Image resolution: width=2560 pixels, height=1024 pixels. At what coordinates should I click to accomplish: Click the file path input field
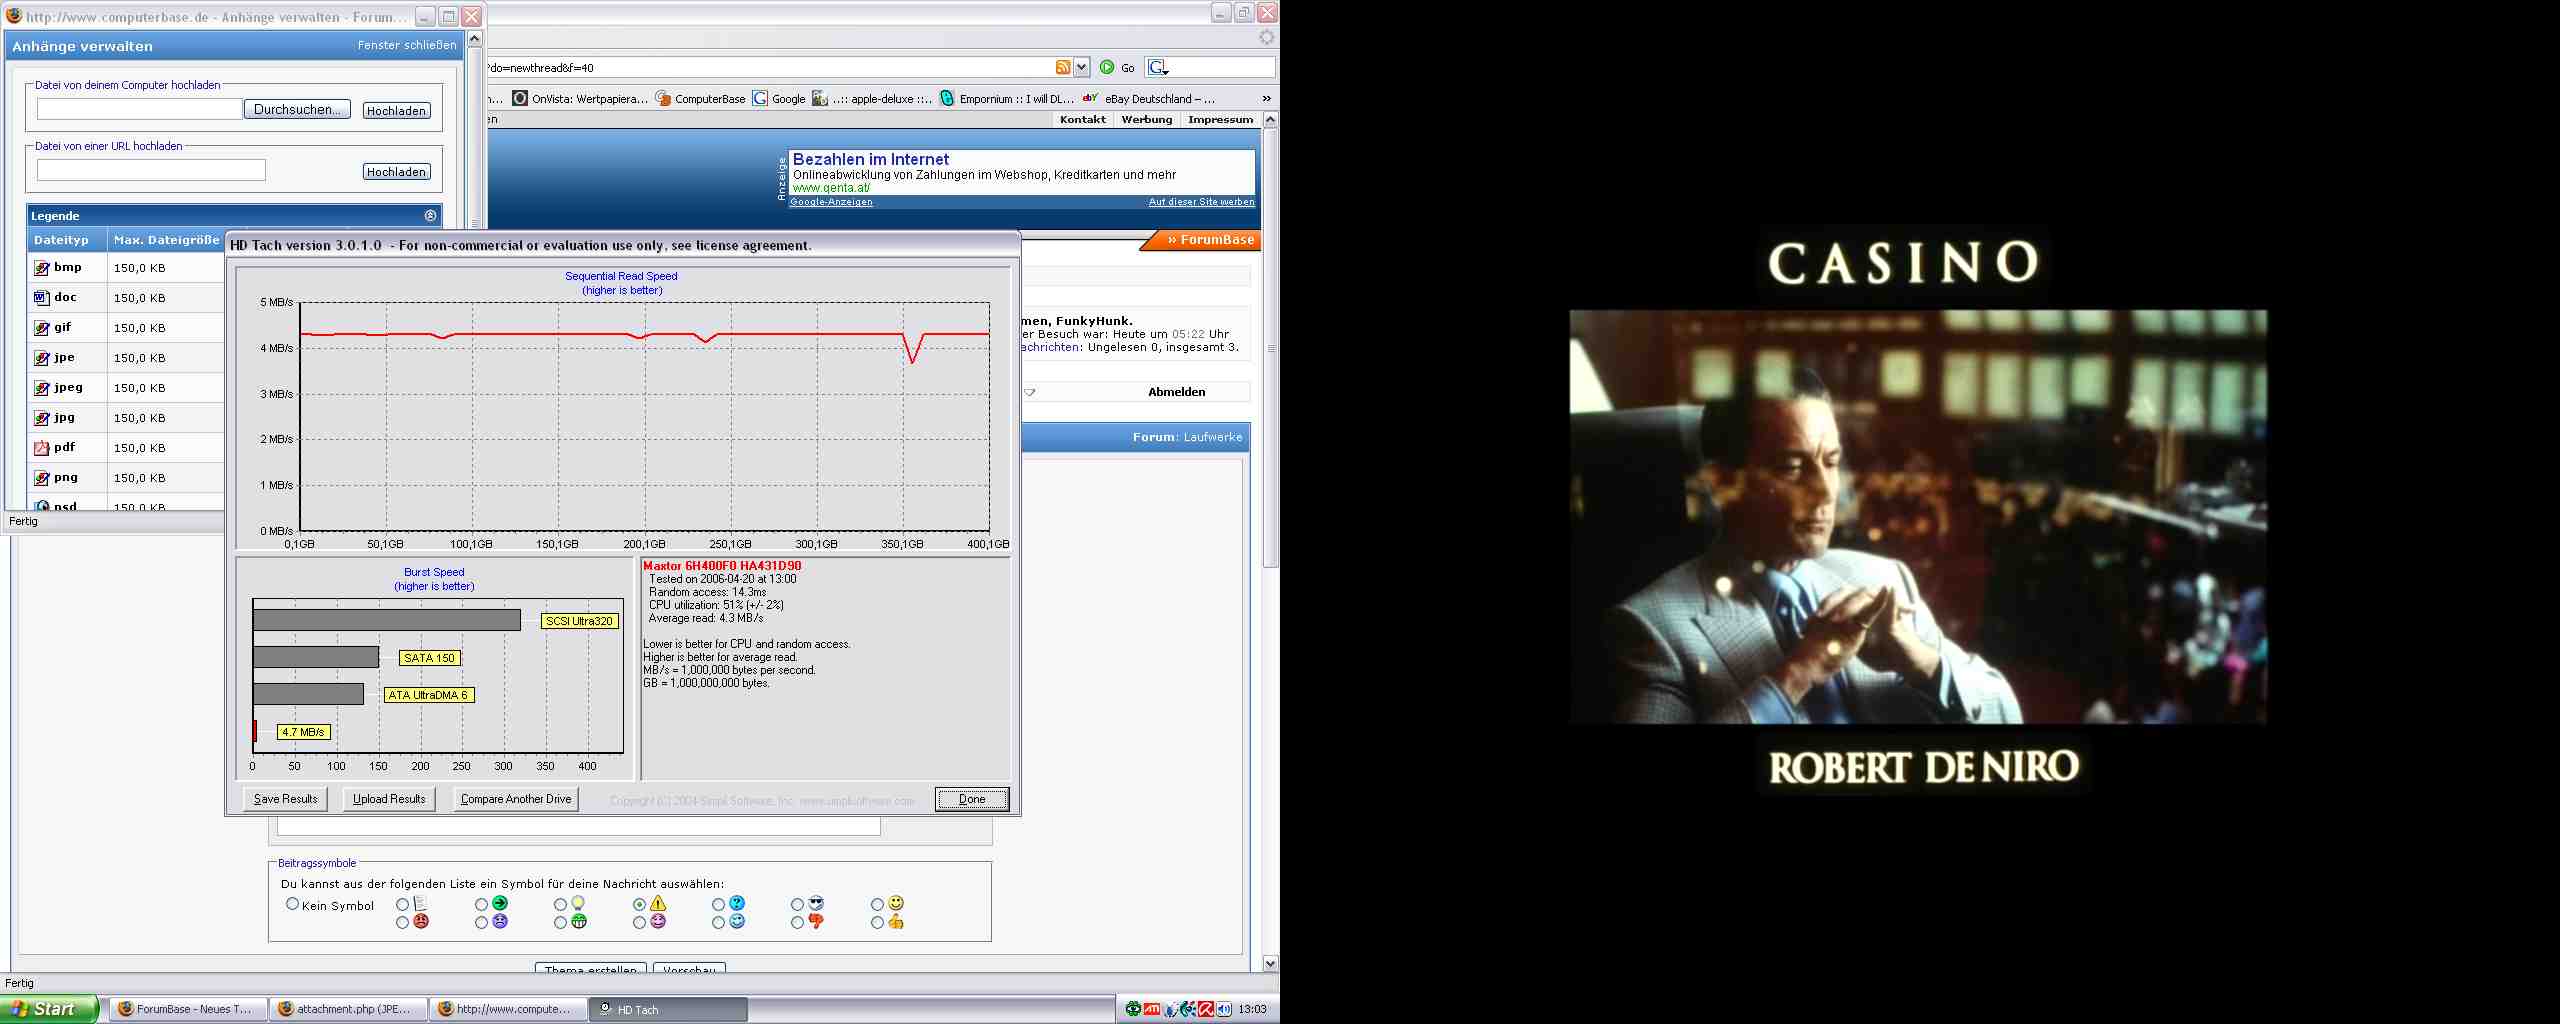[x=140, y=109]
